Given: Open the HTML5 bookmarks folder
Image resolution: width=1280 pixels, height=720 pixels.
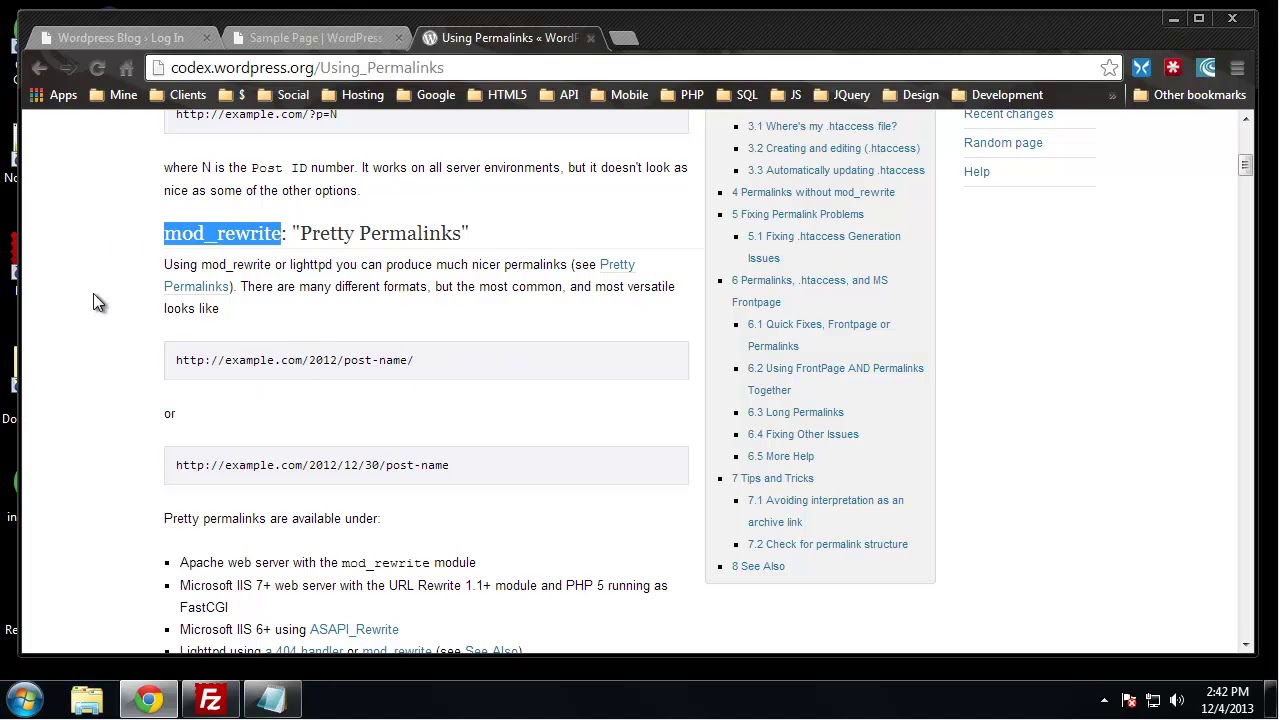Looking at the screenshot, I should (497, 95).
